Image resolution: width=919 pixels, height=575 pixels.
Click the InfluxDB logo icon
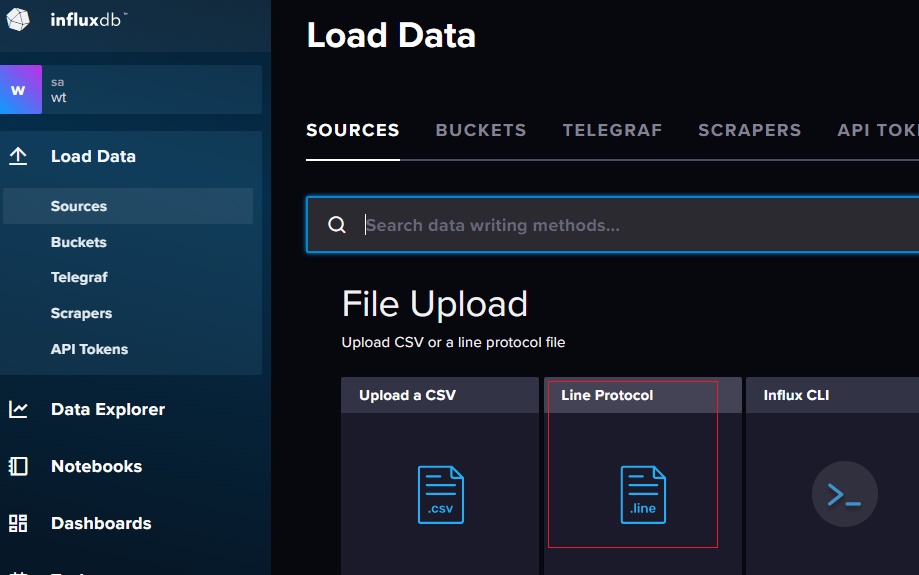coord(18,19)
